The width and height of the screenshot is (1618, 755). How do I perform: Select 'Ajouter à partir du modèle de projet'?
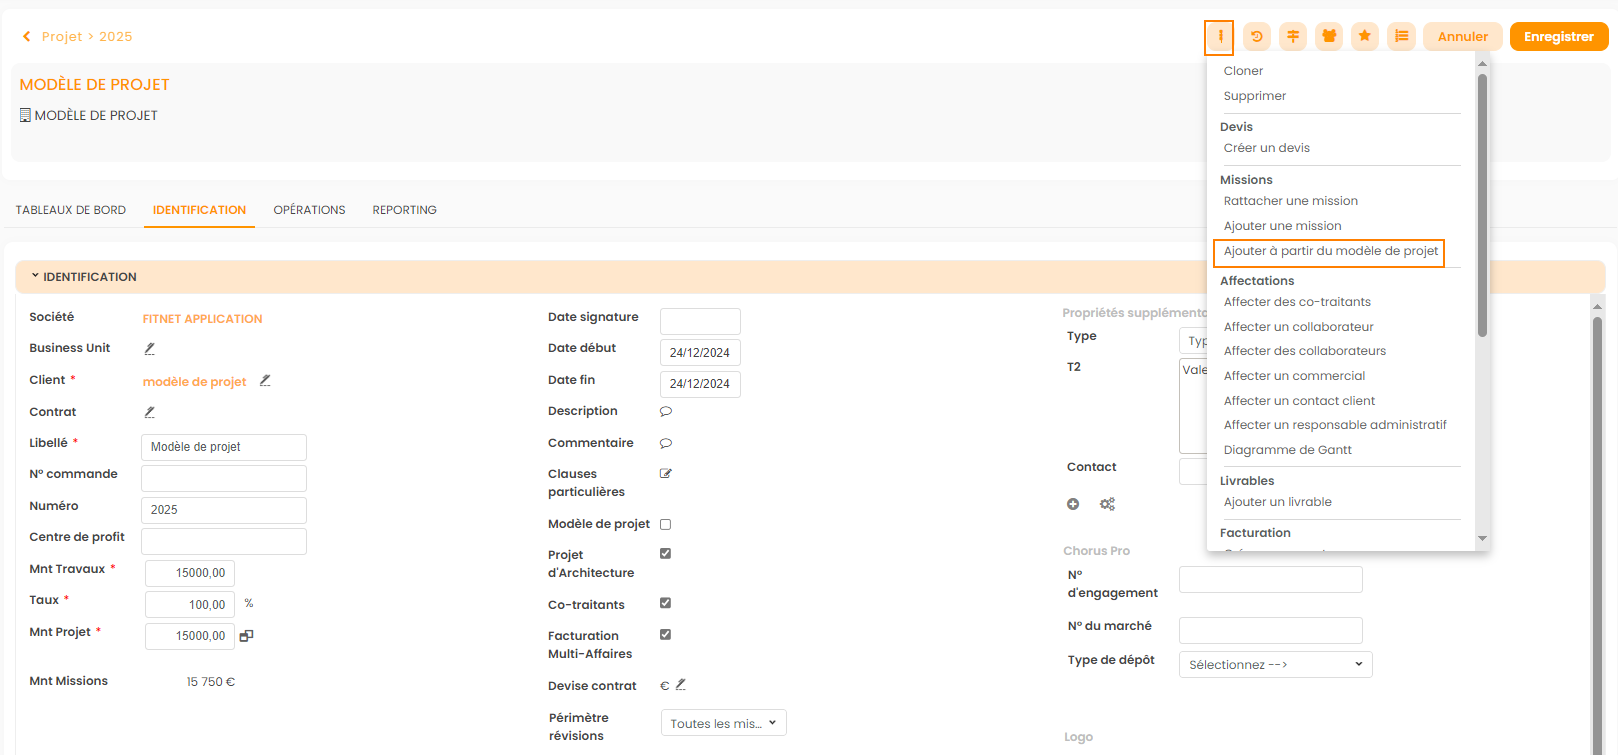click(x=1330, y=252)
